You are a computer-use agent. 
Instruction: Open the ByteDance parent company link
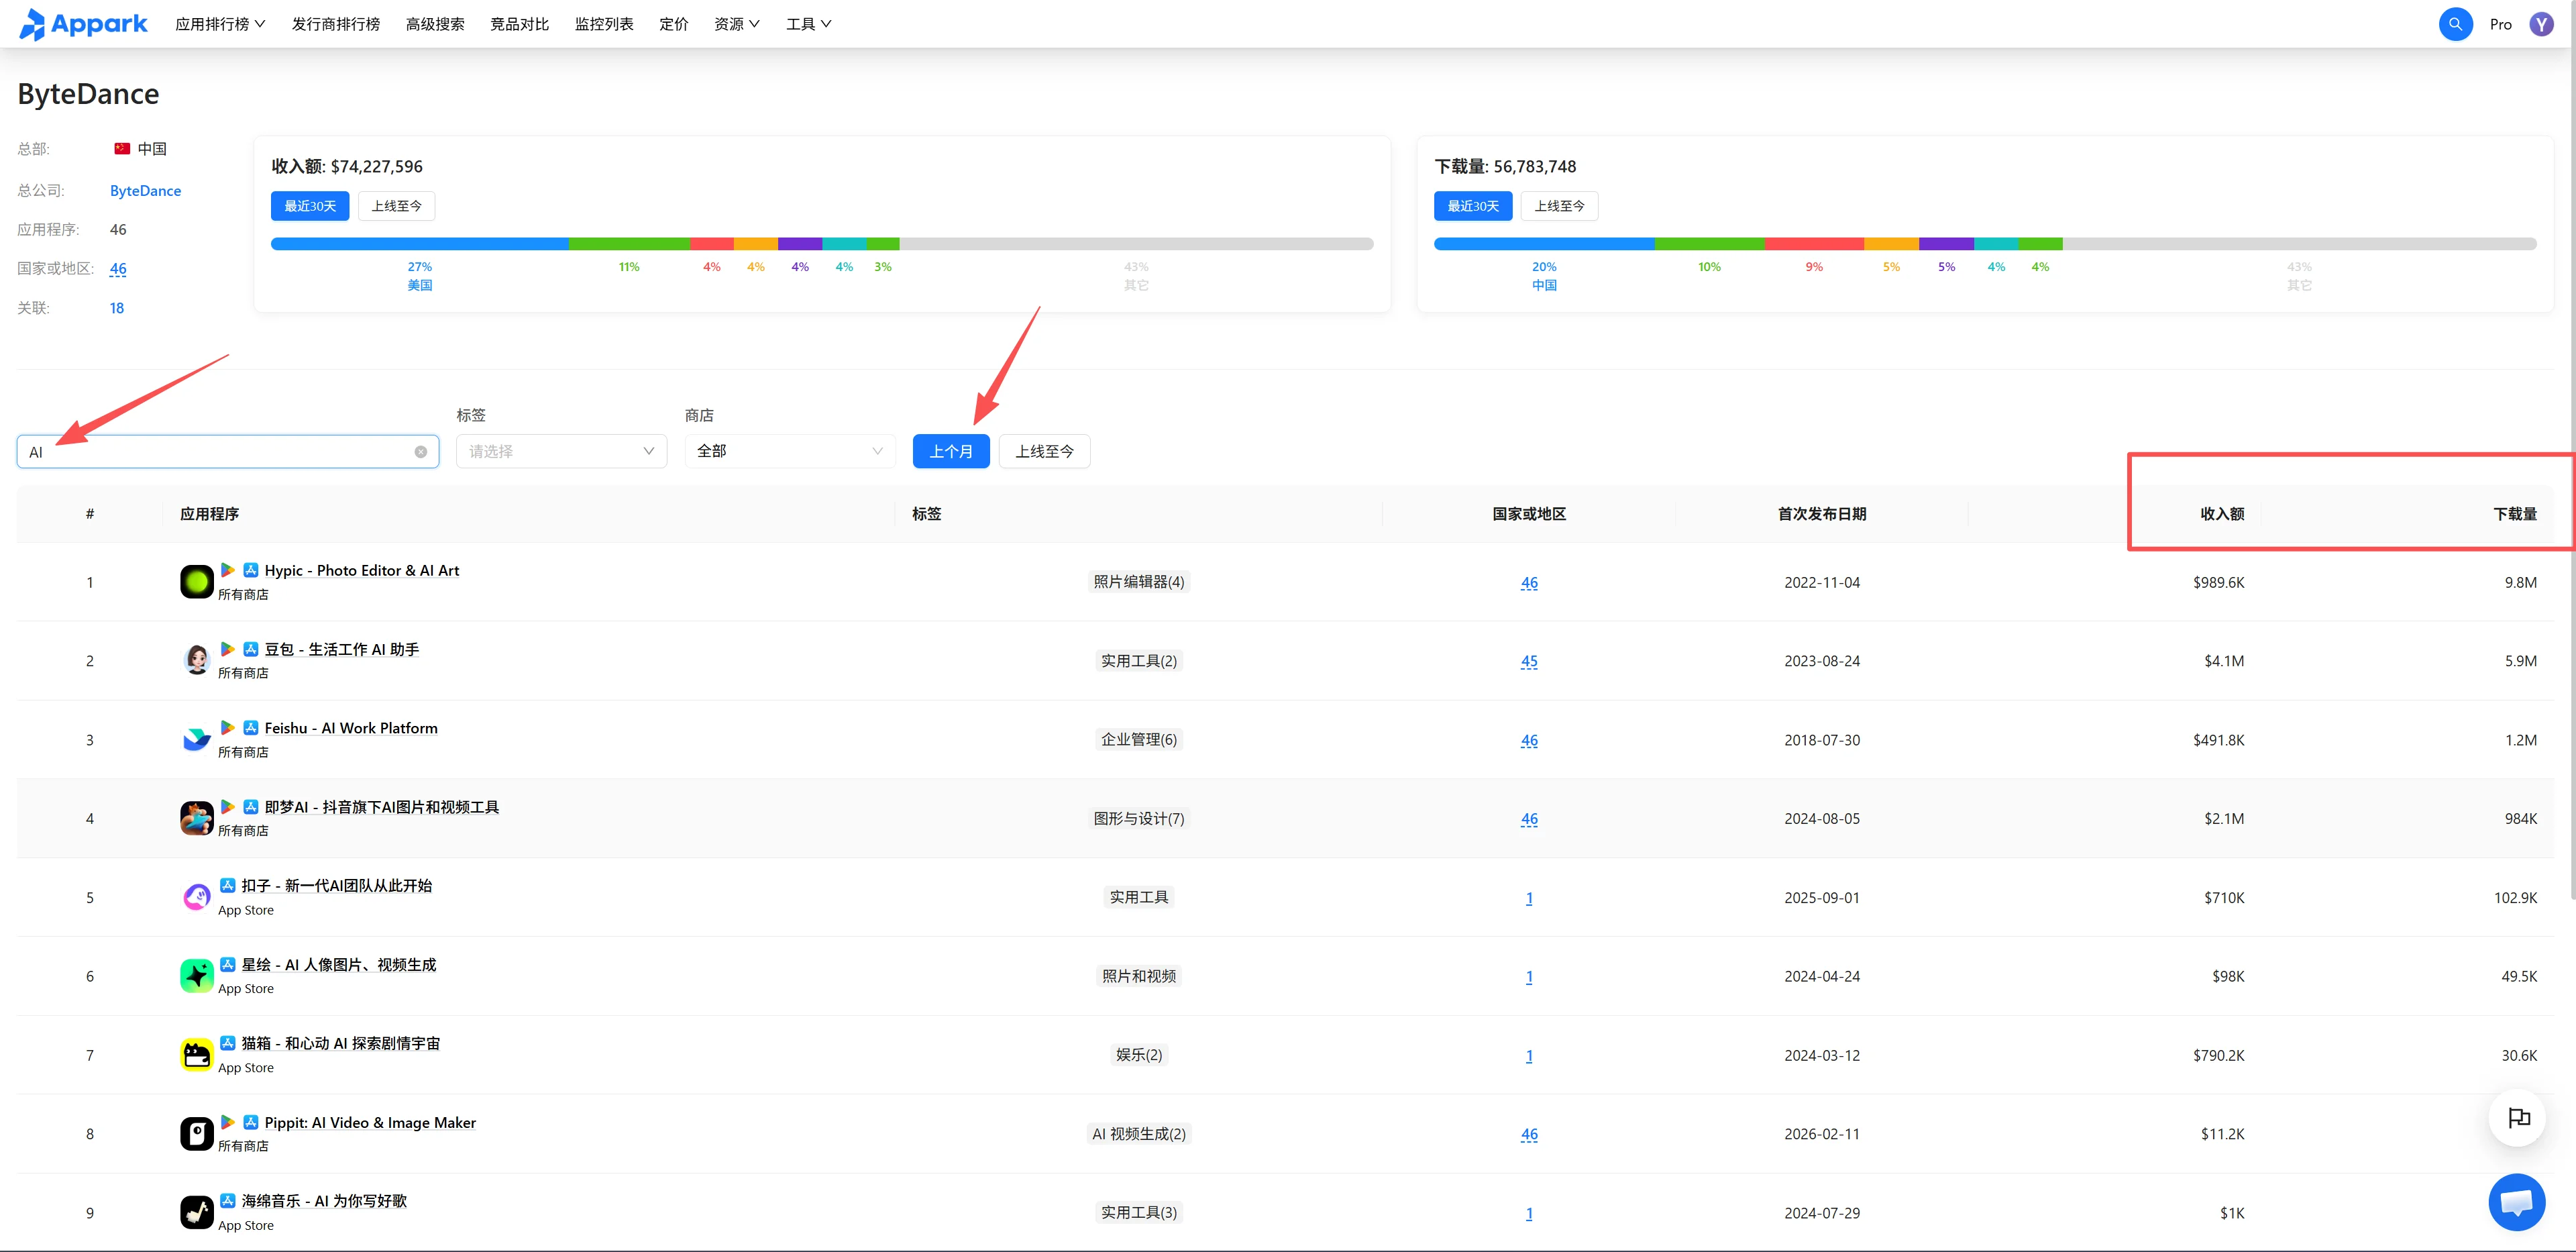coord(146,190)
